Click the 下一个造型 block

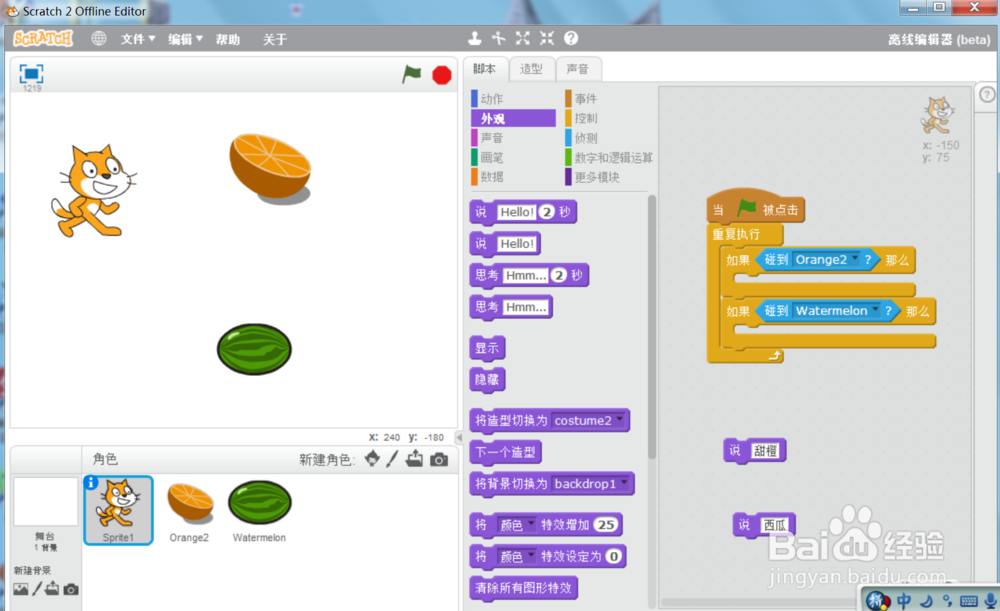point(505,452)
